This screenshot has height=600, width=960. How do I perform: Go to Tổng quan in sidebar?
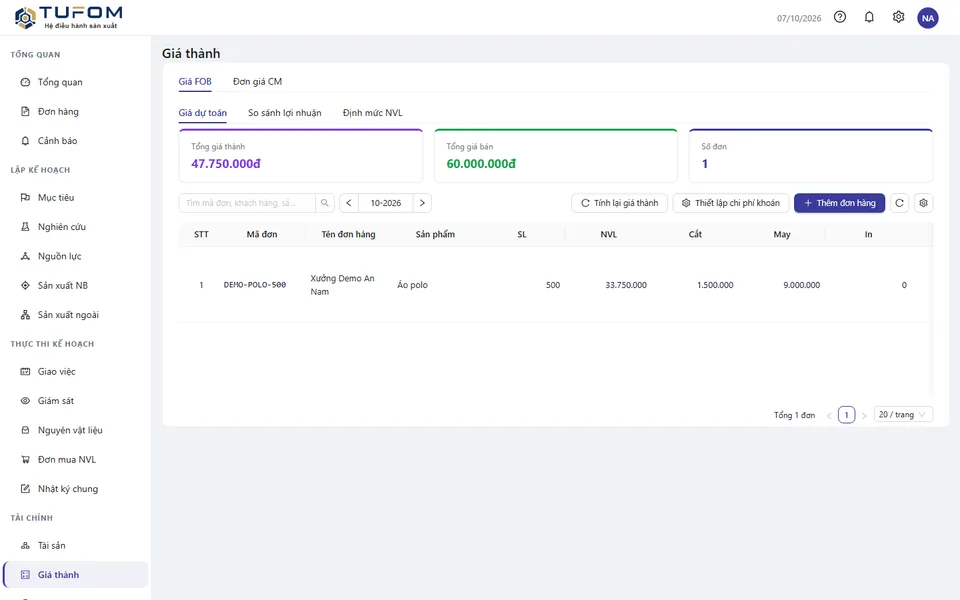pos(75,82)
